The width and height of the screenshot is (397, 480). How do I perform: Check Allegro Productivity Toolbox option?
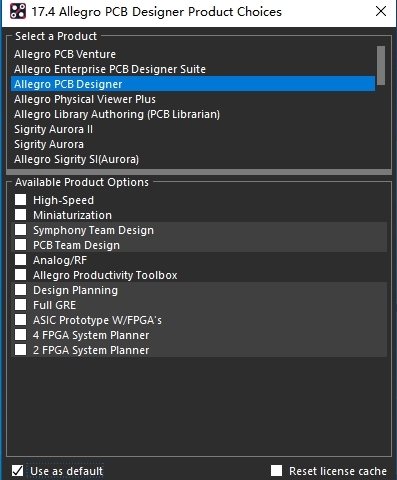coord(20,275)
